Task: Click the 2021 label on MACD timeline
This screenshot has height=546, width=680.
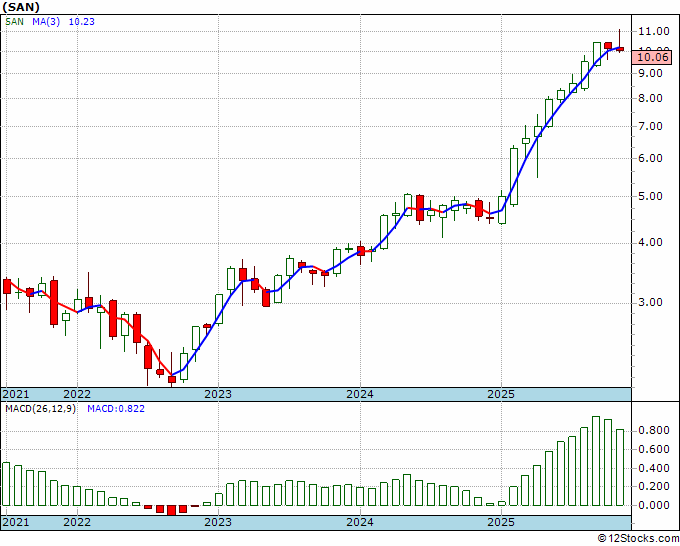Action: 16,522
